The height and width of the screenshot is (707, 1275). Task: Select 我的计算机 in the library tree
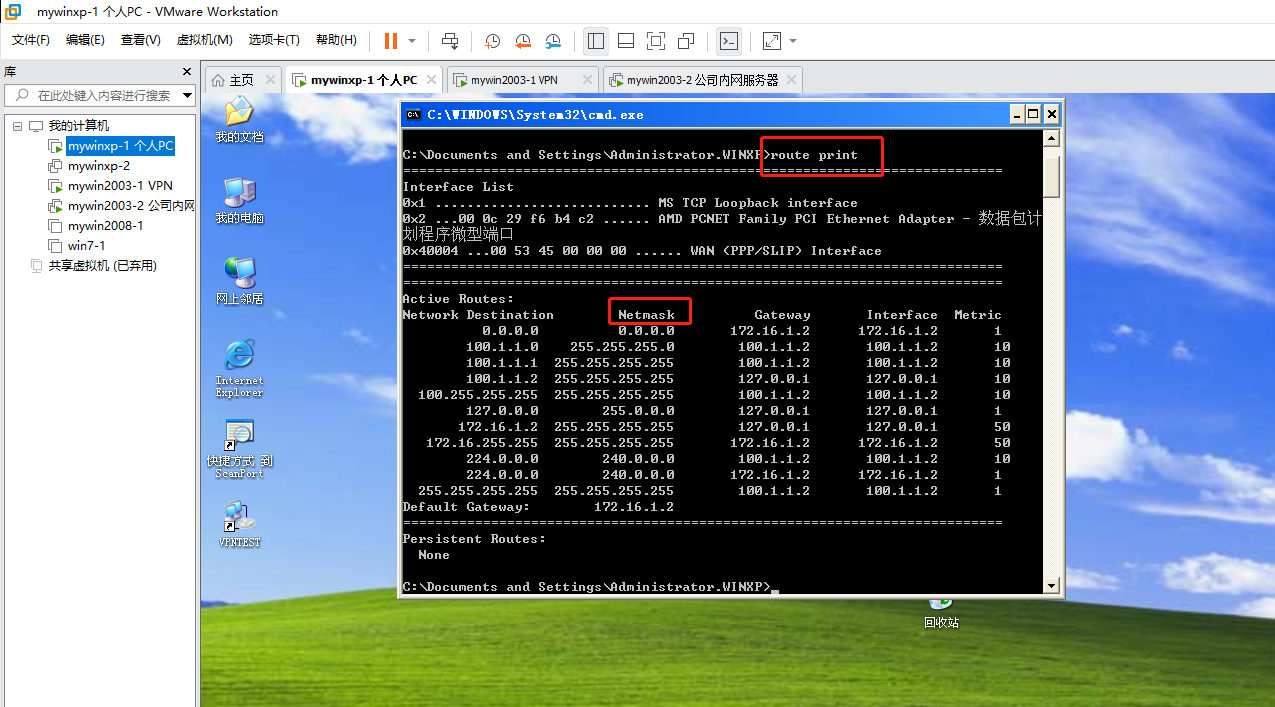coord(79,126)
